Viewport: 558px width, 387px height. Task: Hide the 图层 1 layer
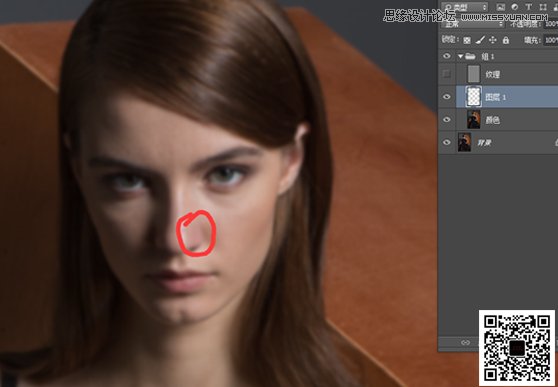tap(447, 97)
